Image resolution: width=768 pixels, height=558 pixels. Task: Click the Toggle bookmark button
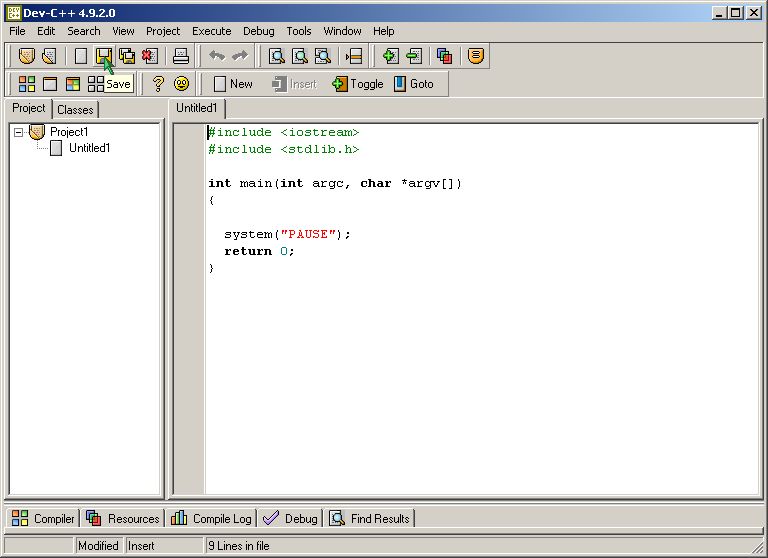point(358,84)
